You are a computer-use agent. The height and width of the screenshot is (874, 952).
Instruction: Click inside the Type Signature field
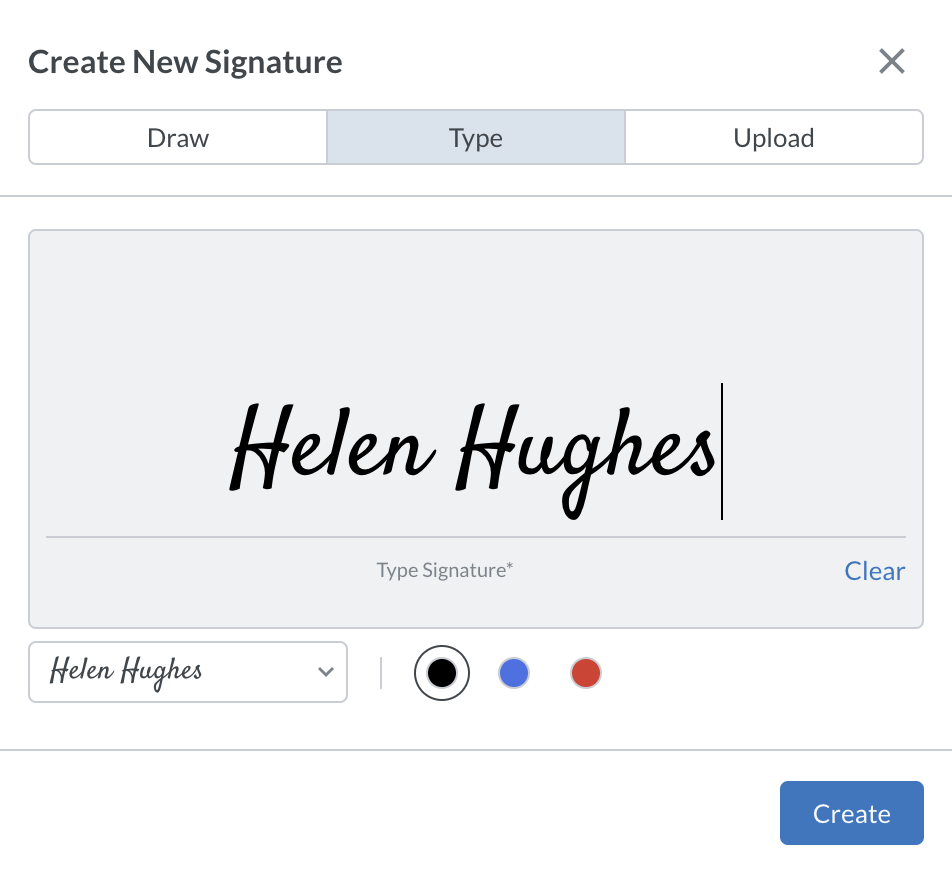click(477, 450)
